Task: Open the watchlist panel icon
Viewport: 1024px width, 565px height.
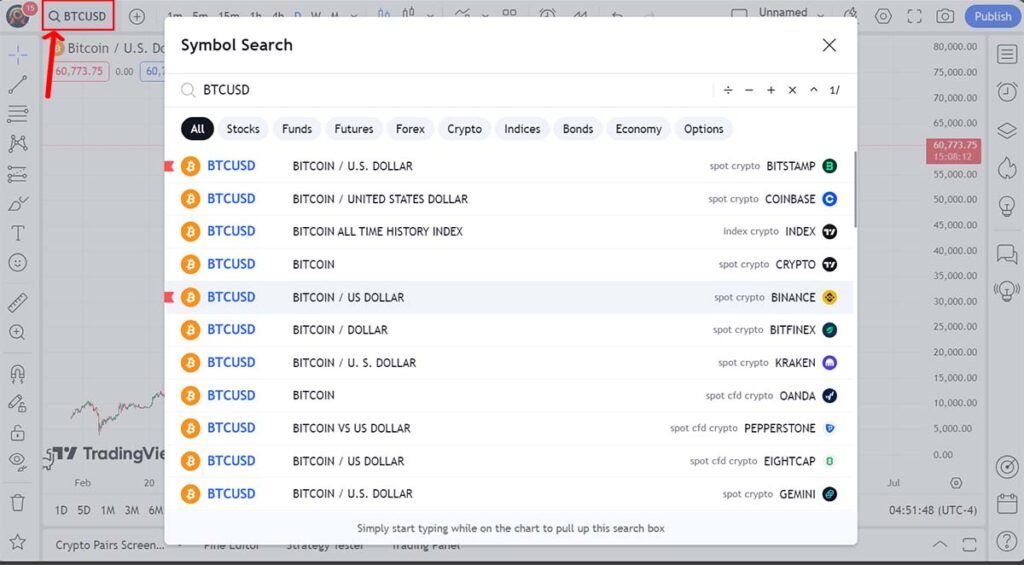Action: click(x=1006, y=54)
